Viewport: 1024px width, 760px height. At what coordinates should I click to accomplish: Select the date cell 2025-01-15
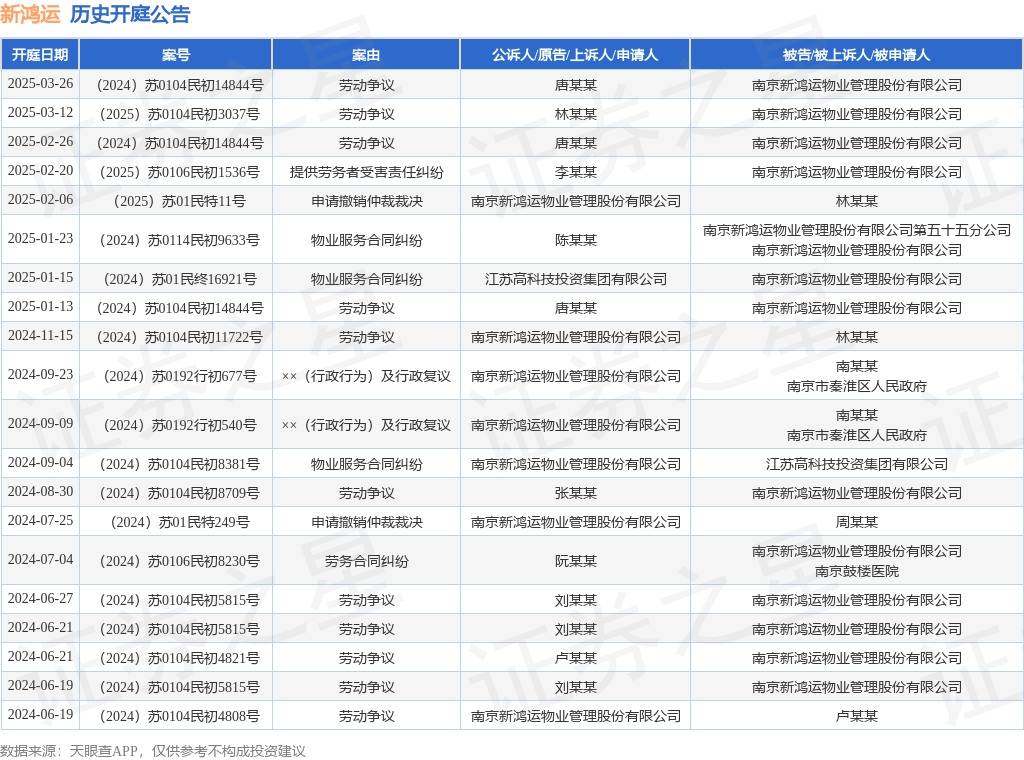[x=40, y=277]
